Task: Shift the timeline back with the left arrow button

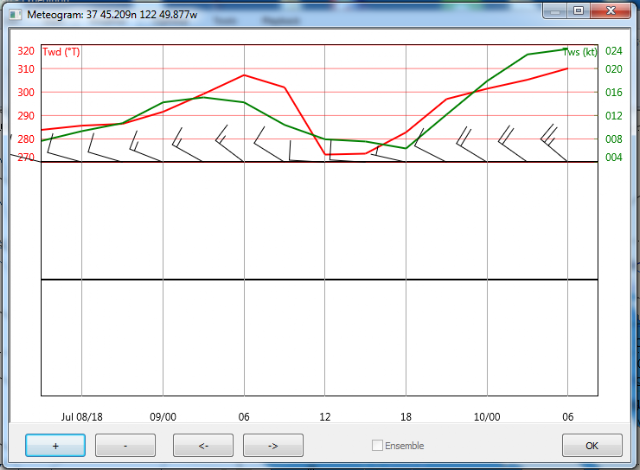Action: 203,445
